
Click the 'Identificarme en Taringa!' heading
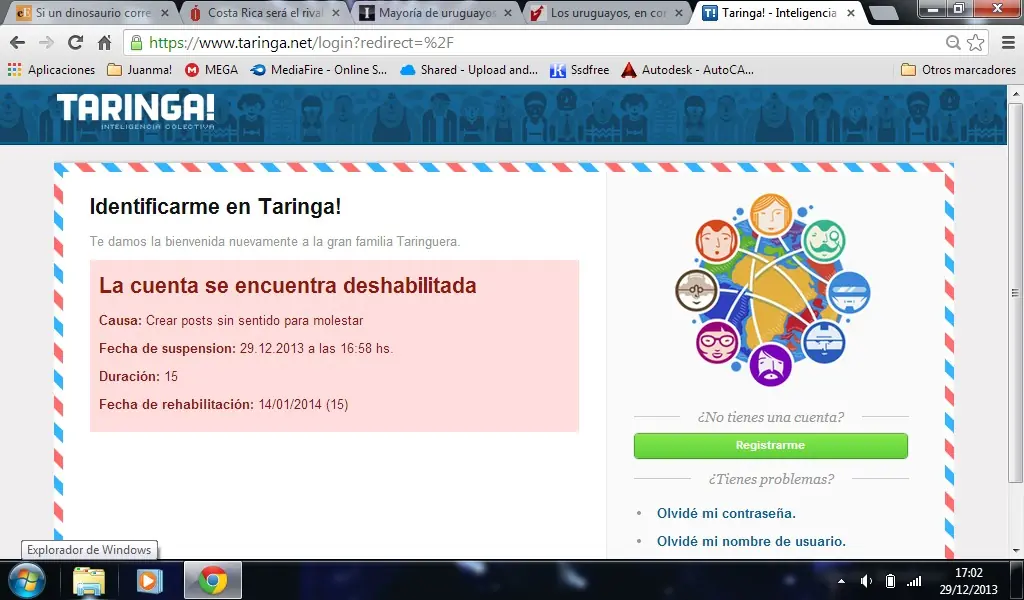216,206
